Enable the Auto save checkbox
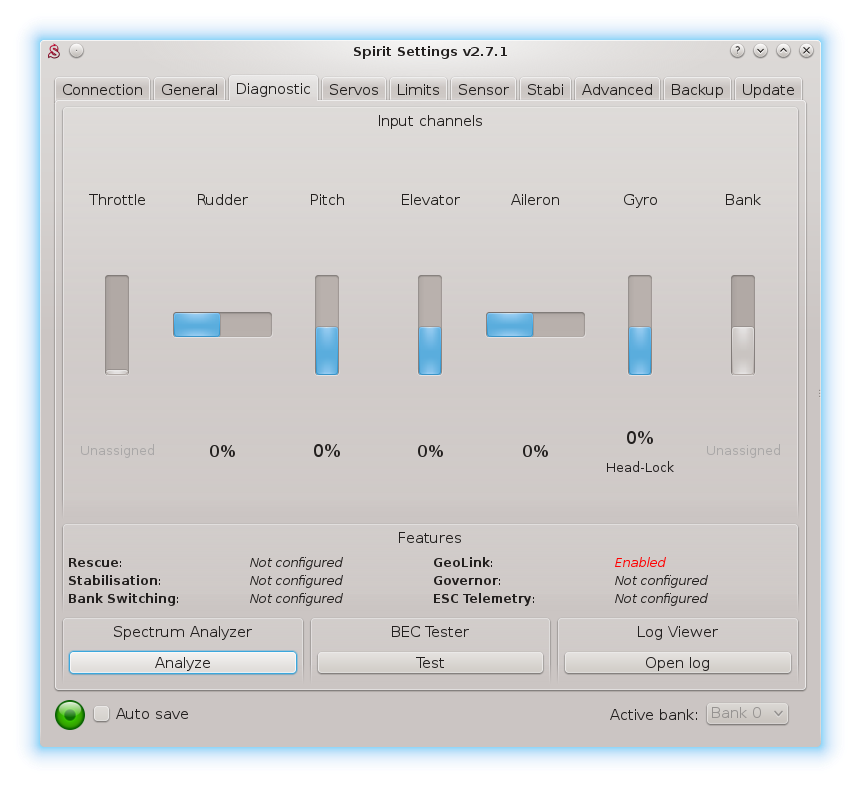Viewport: 861px width, 787px height. point(102,714)
